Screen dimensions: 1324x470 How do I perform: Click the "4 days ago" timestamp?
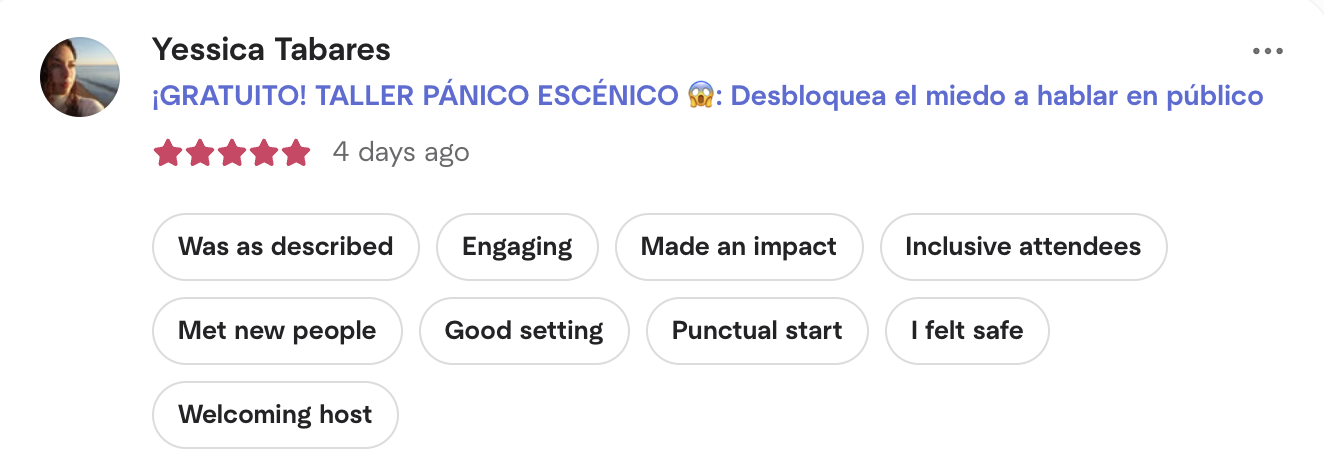(400, 152)
